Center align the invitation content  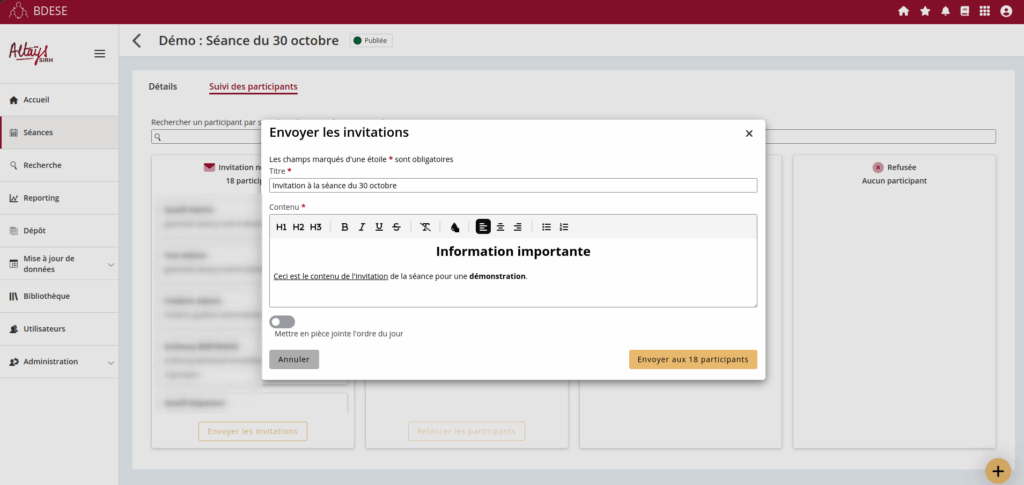[x=501, y=227]
